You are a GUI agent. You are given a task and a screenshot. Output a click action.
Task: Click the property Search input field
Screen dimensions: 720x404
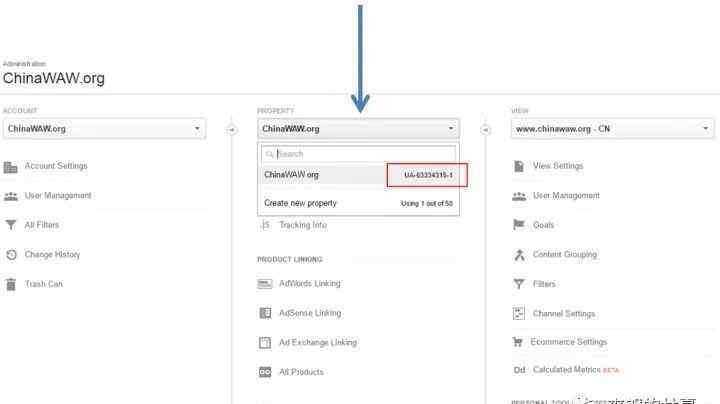(x=364, y=154)
